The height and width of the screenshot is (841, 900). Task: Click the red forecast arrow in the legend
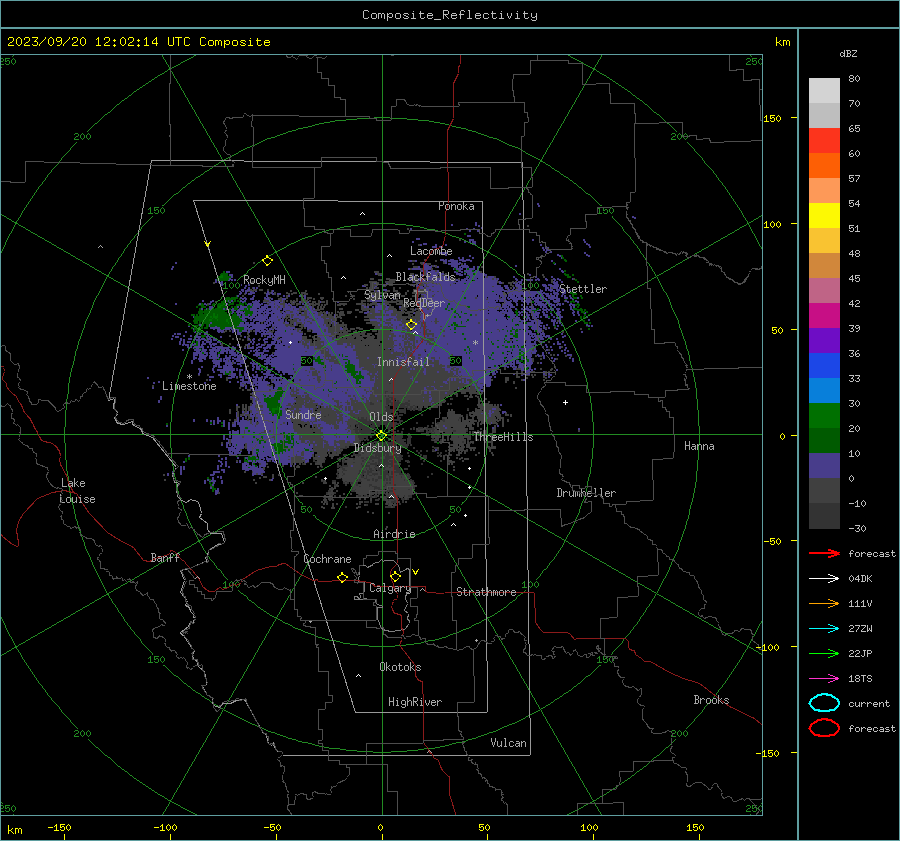point(824,553)
